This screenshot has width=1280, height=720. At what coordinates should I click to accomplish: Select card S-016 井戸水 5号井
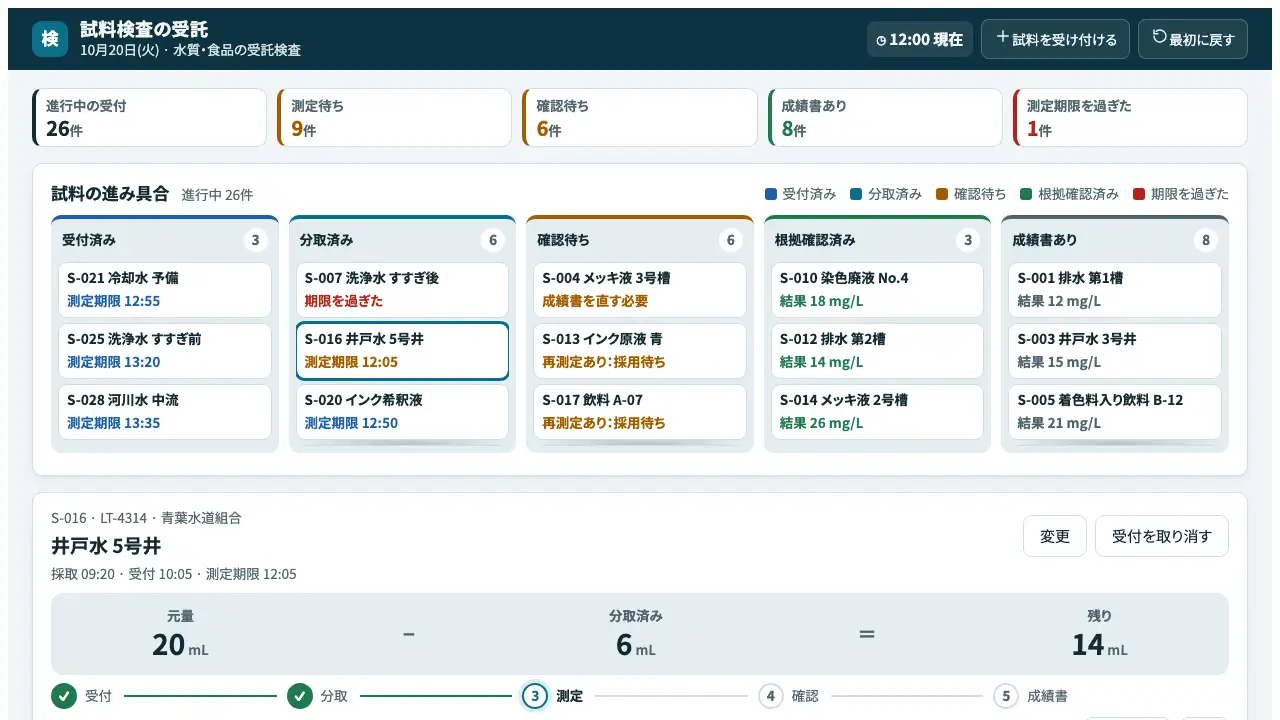[x=402, y=351]
